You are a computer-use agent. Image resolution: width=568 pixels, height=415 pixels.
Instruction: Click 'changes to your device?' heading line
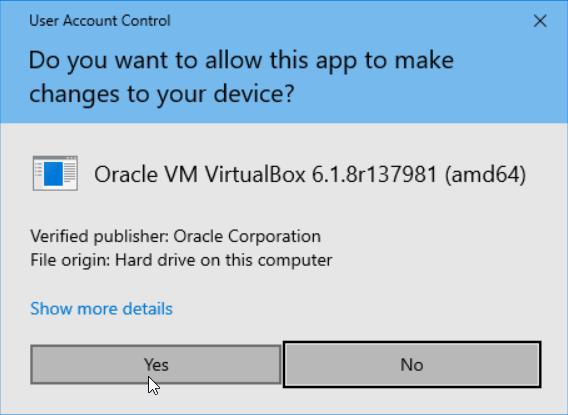click(x=162, y=94)
